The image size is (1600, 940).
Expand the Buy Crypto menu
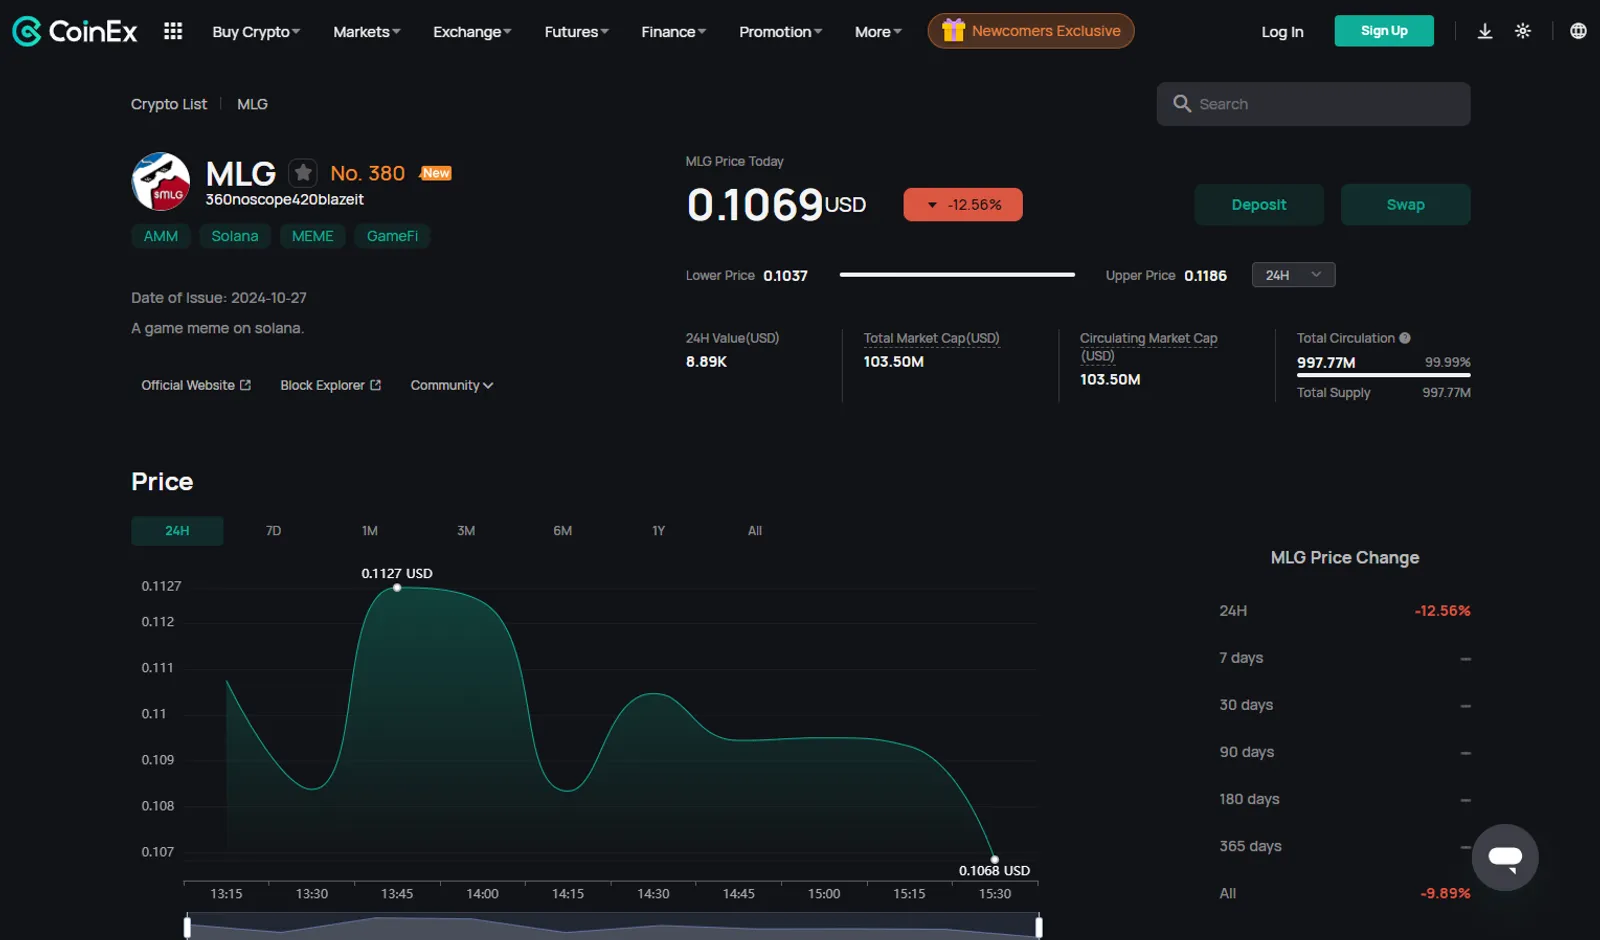click(x=256, y=32)
